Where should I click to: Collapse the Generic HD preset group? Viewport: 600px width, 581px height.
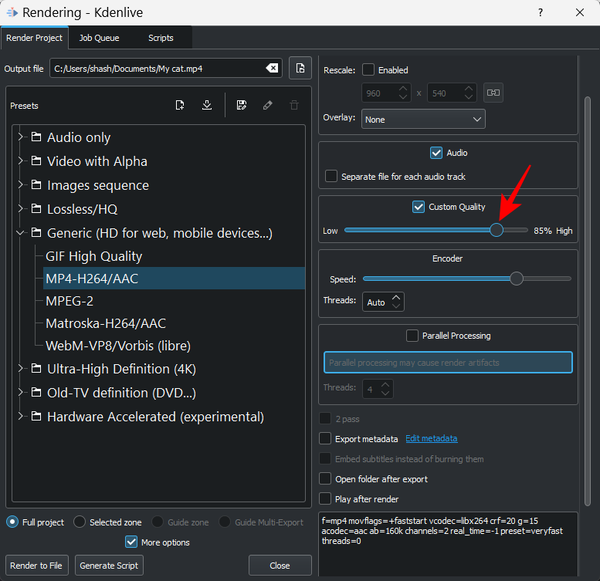pos(20,233)
